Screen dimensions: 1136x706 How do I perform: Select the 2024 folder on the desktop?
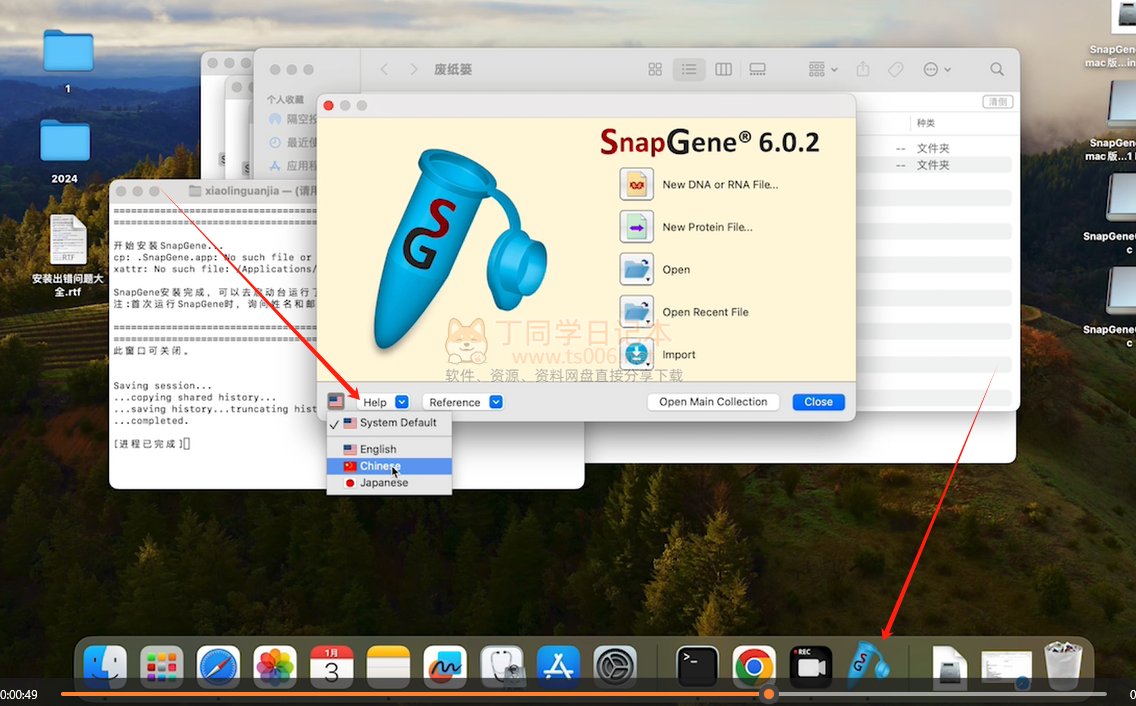click(x=65, y=143)
